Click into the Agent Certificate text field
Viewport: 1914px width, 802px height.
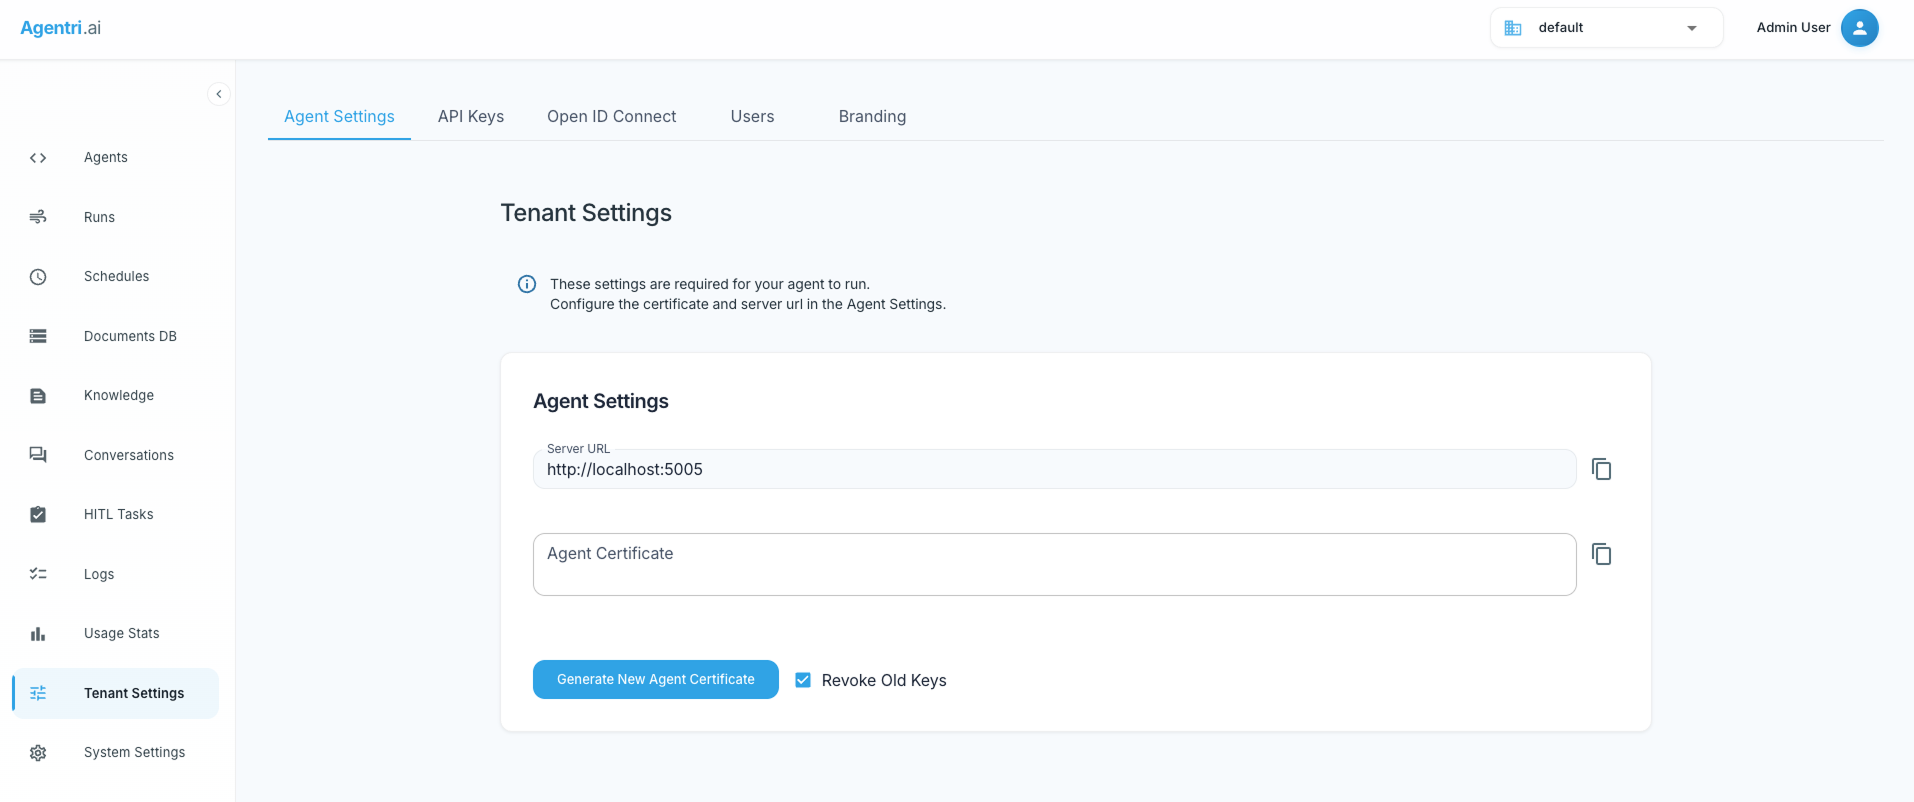pyautogui.click(x=1054, y=565)
